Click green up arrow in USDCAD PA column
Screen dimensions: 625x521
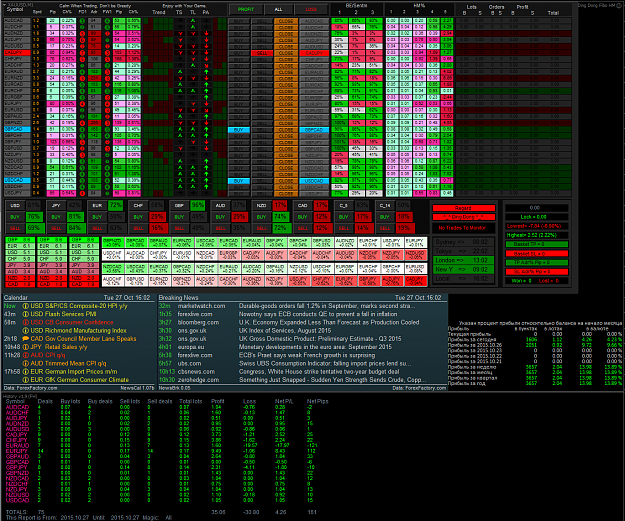point(206,180)
